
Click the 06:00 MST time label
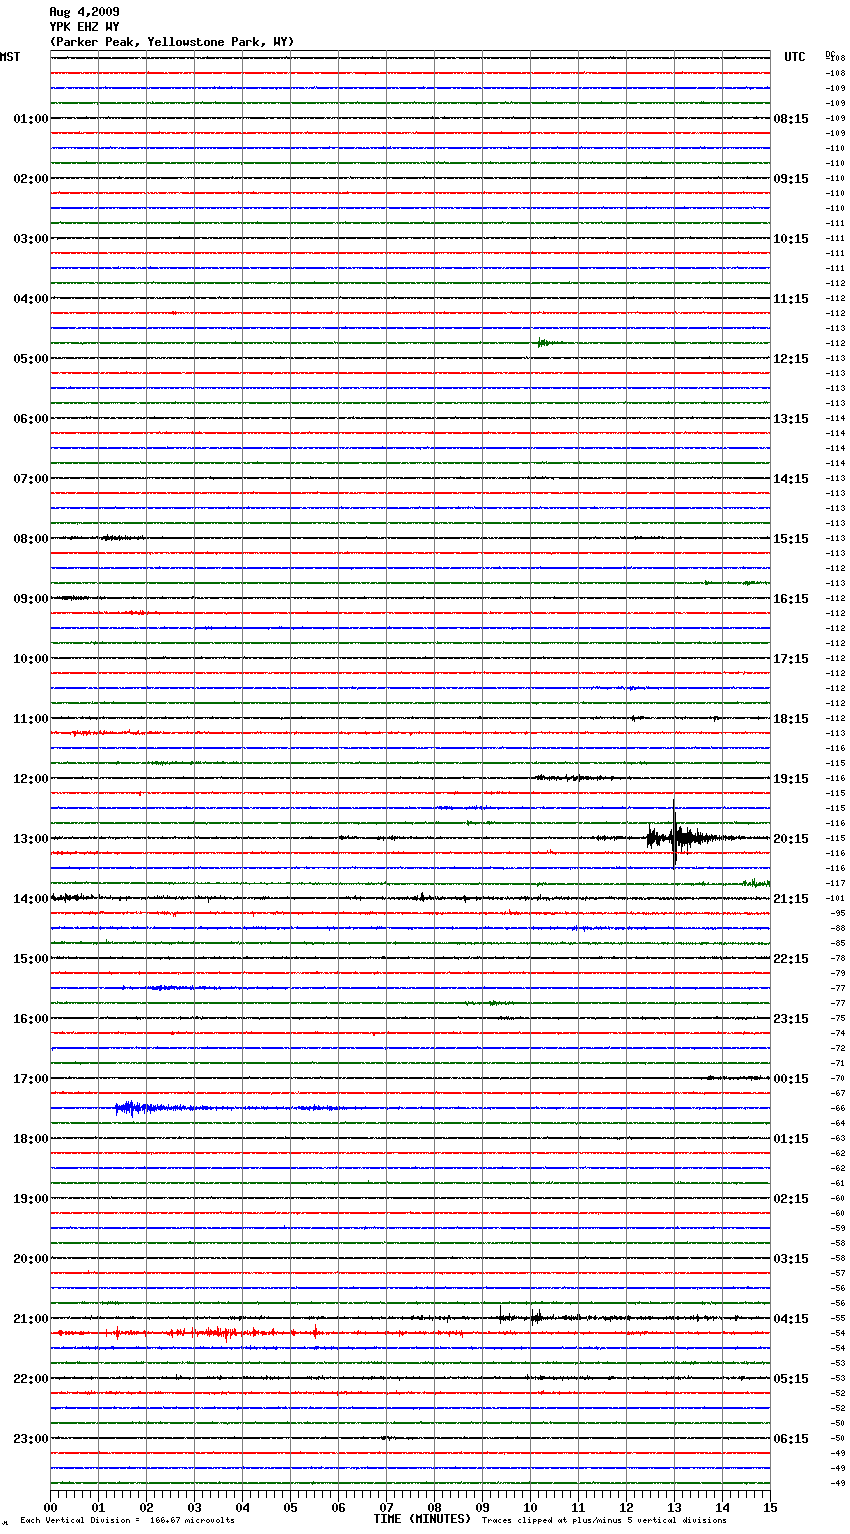[31, 419]
